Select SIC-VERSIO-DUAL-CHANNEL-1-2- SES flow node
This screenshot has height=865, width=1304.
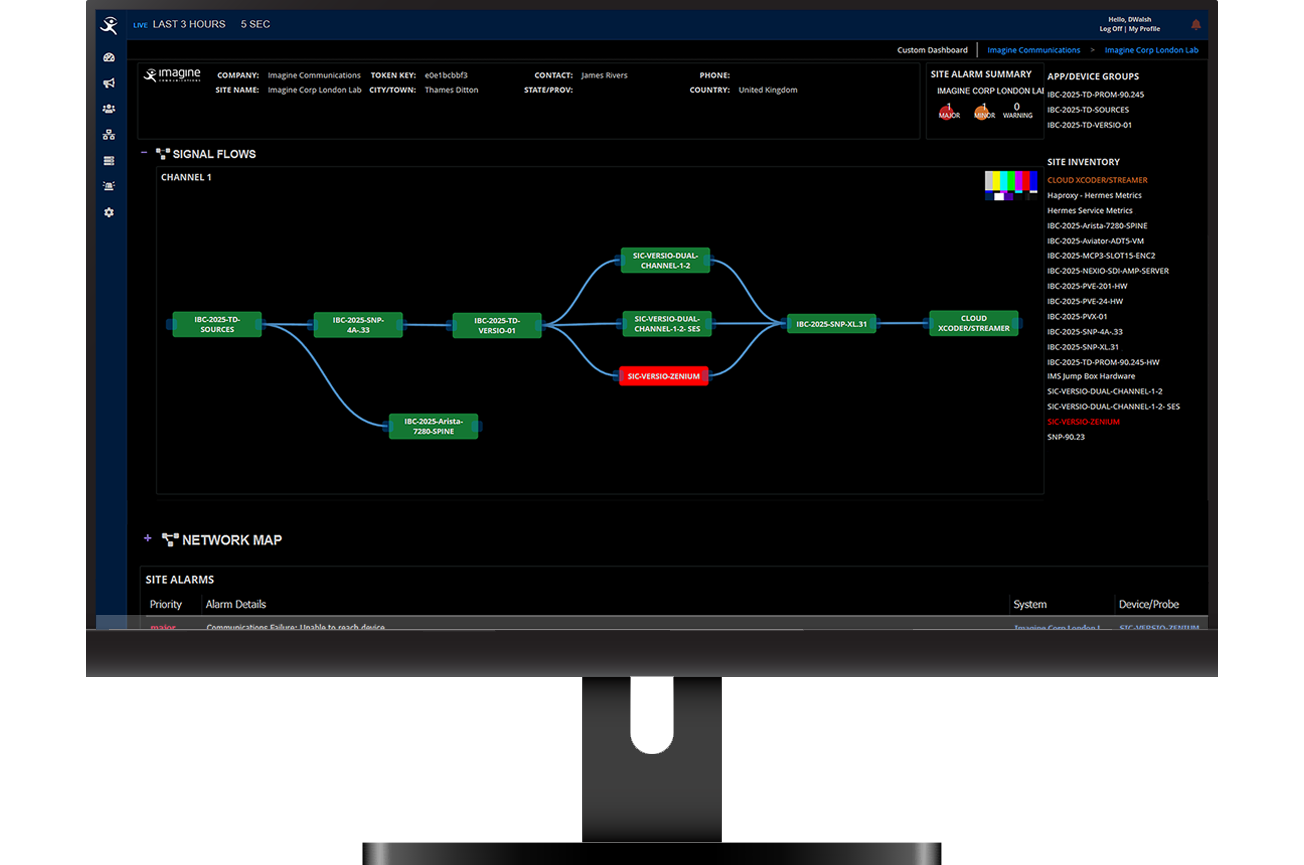tap(665, 323)
